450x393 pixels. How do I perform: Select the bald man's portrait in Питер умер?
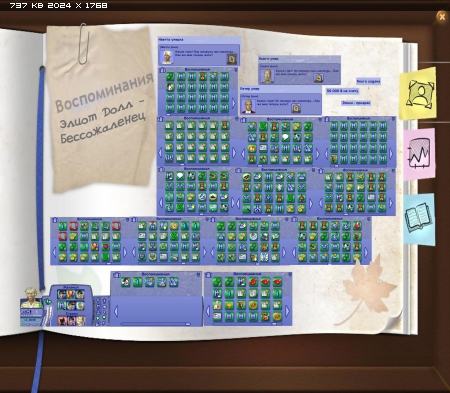[248, 106]
